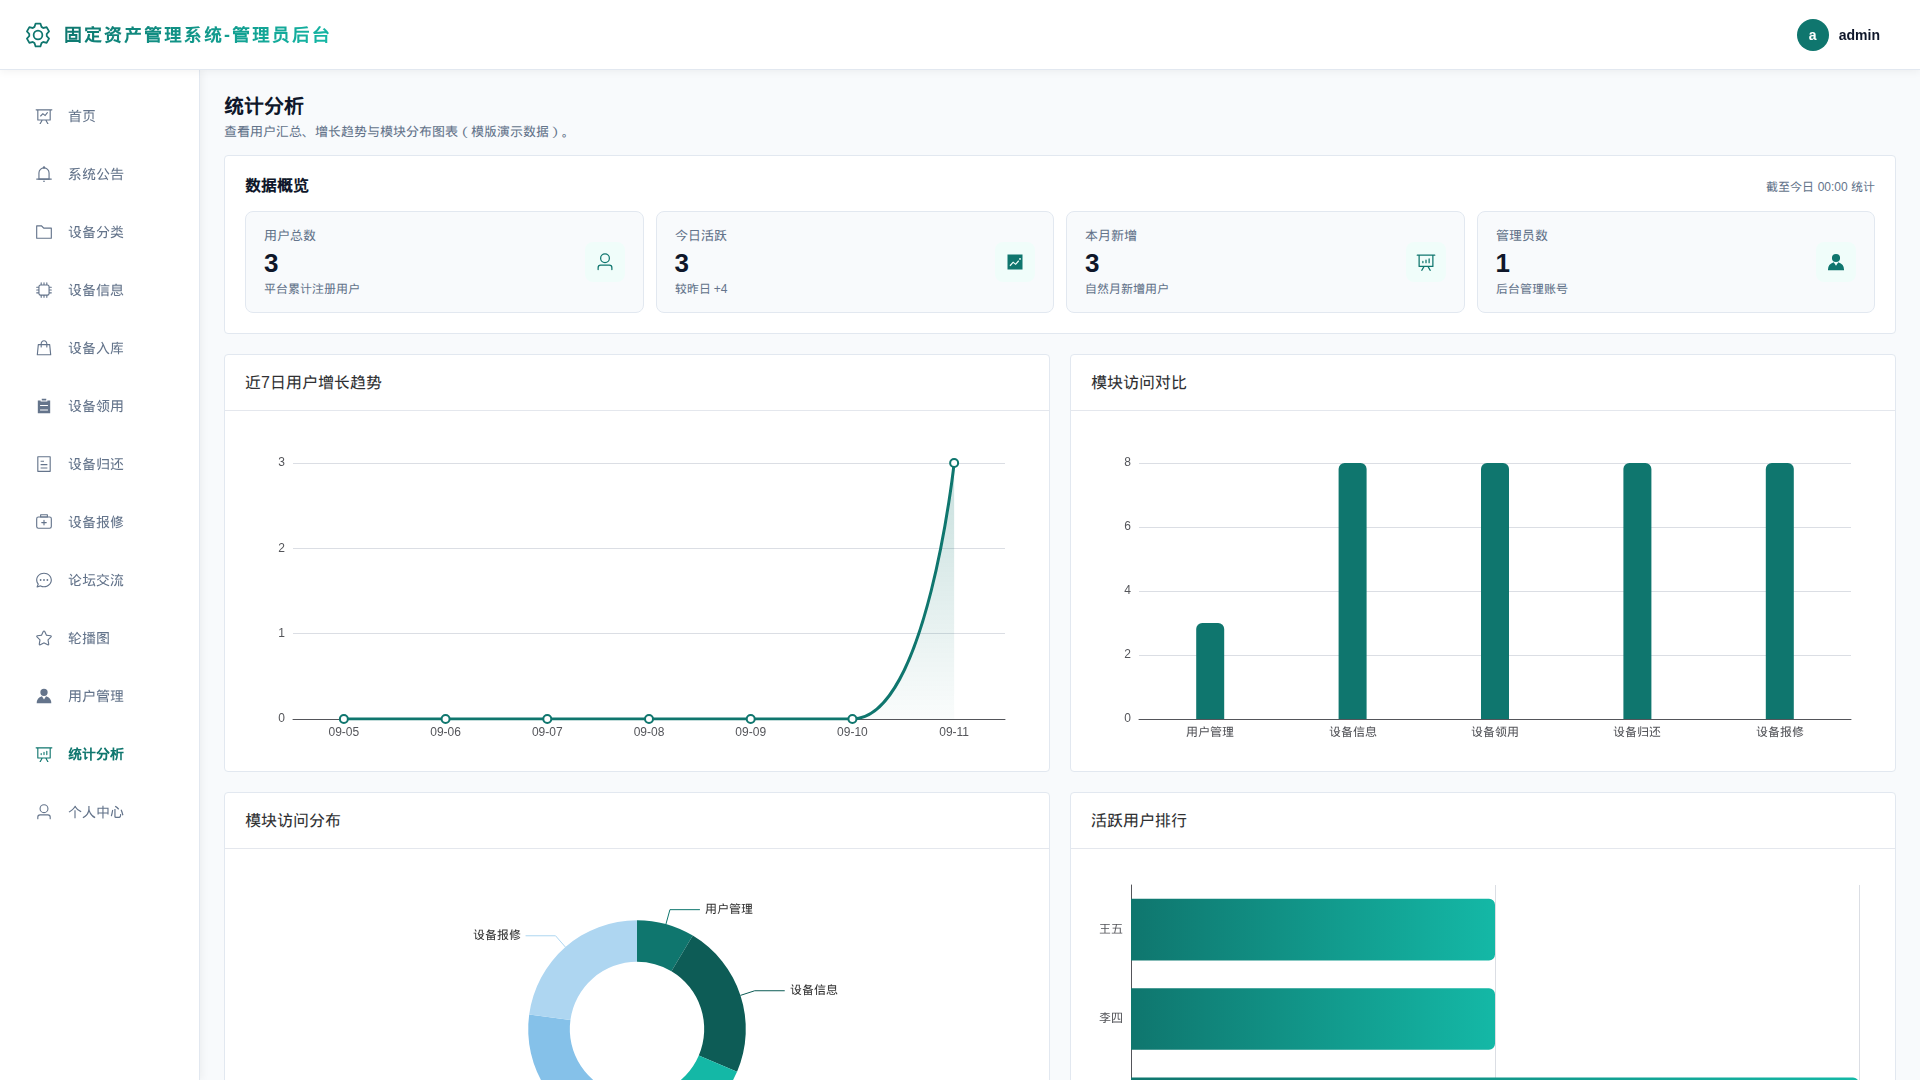The image size is (1920, 1080).
Task: Click the 活跃用户排行 chart title
Action: click(x=1139, y=821)
